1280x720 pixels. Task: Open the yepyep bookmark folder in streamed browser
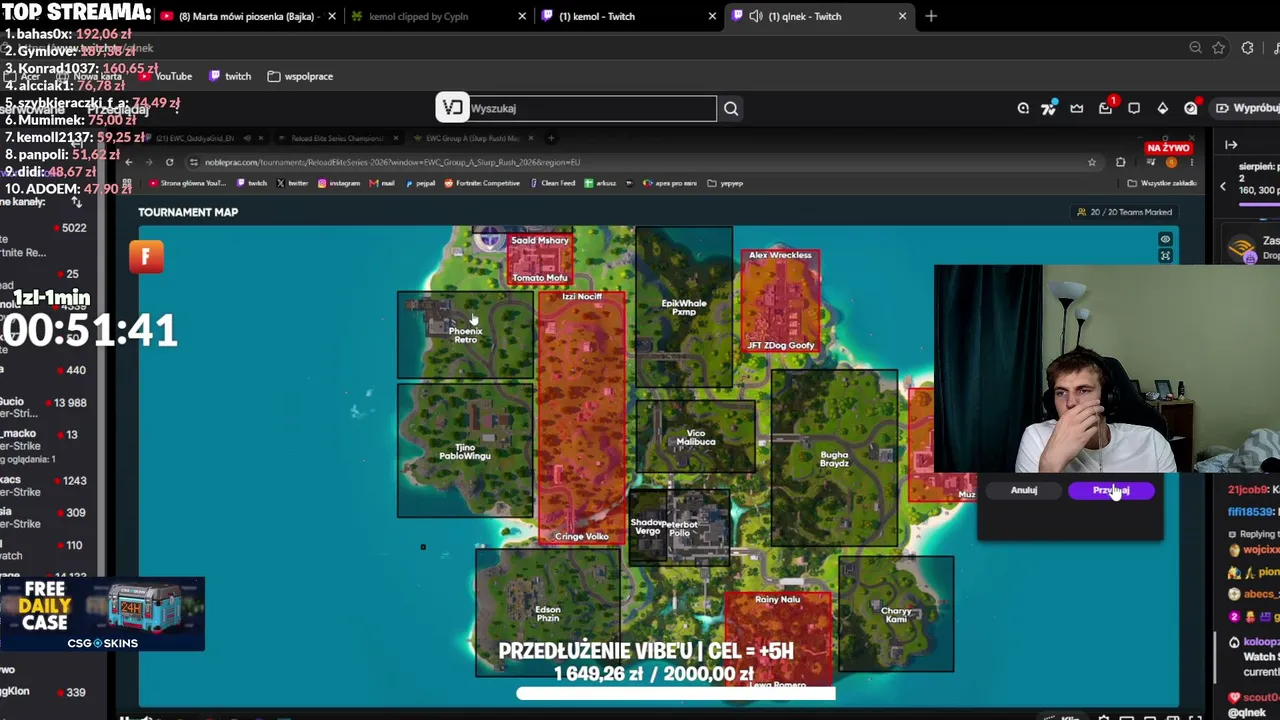point(725,183)
